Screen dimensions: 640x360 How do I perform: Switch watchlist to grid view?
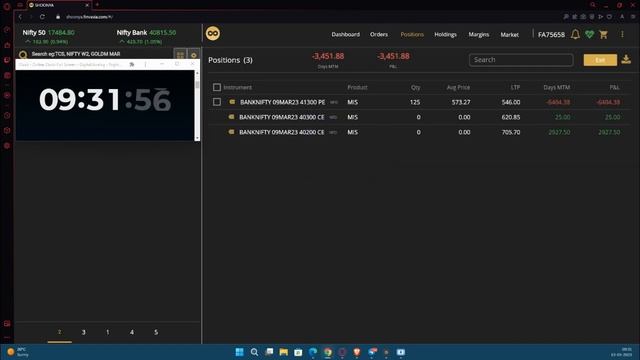180,54
